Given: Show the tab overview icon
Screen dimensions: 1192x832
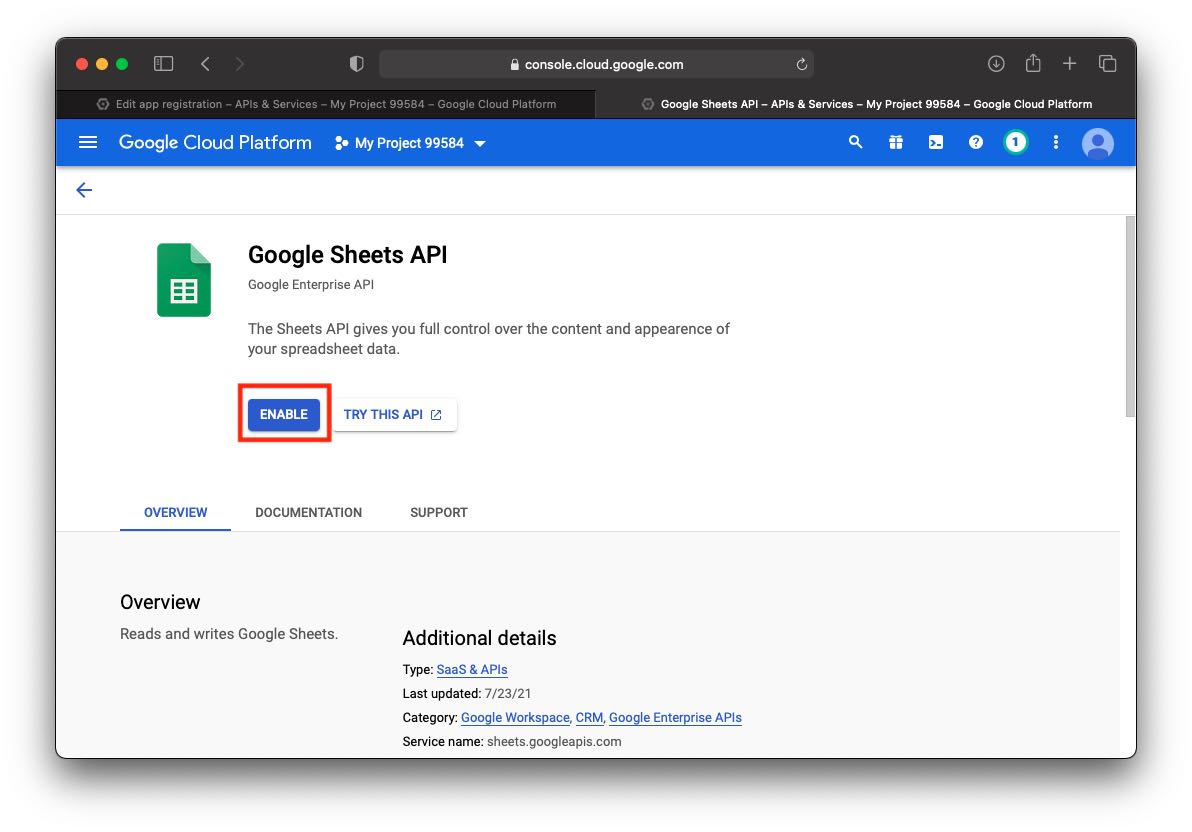Looking at the screenshot, I should [x=1107, y=64].
